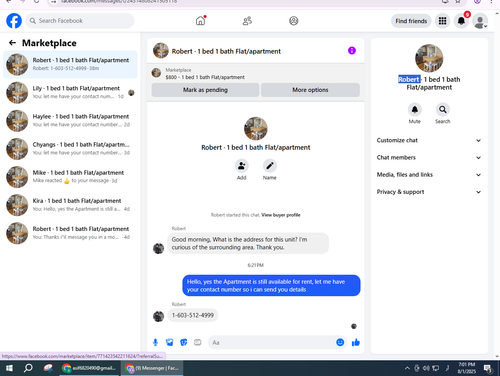500x376 pixels.
Task: Open Haylee apartment conversation
Action: [x=70, y=121]
